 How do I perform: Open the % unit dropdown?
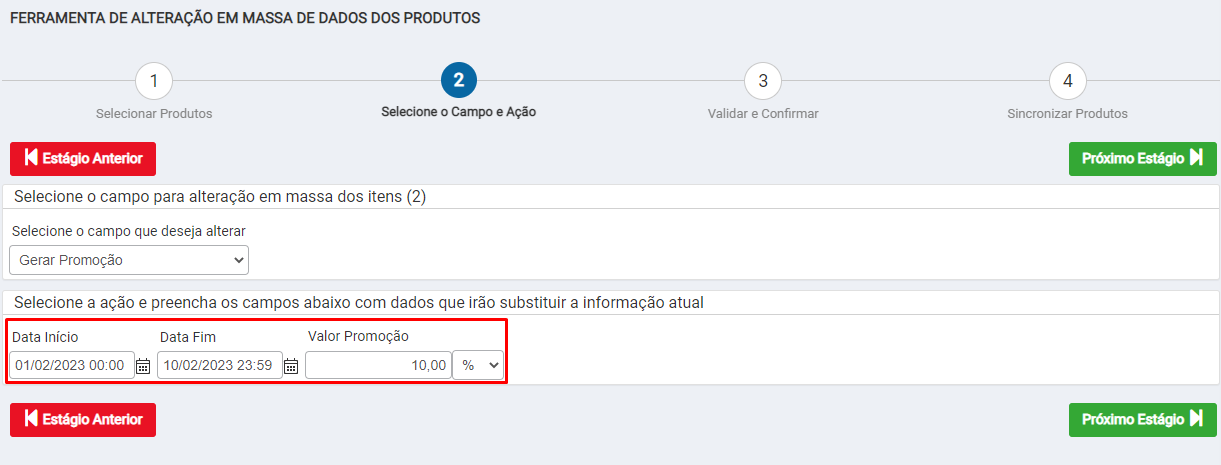478,365
